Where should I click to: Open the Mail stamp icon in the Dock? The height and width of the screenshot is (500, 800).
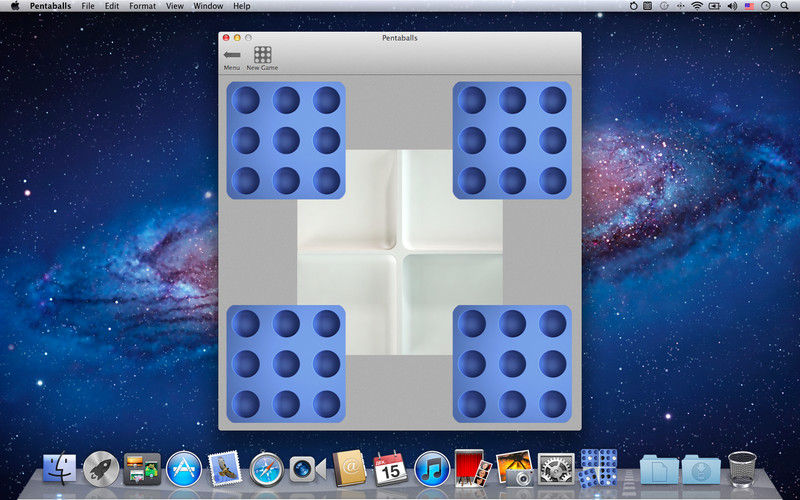pyautogui.click(x=225, y=468)
